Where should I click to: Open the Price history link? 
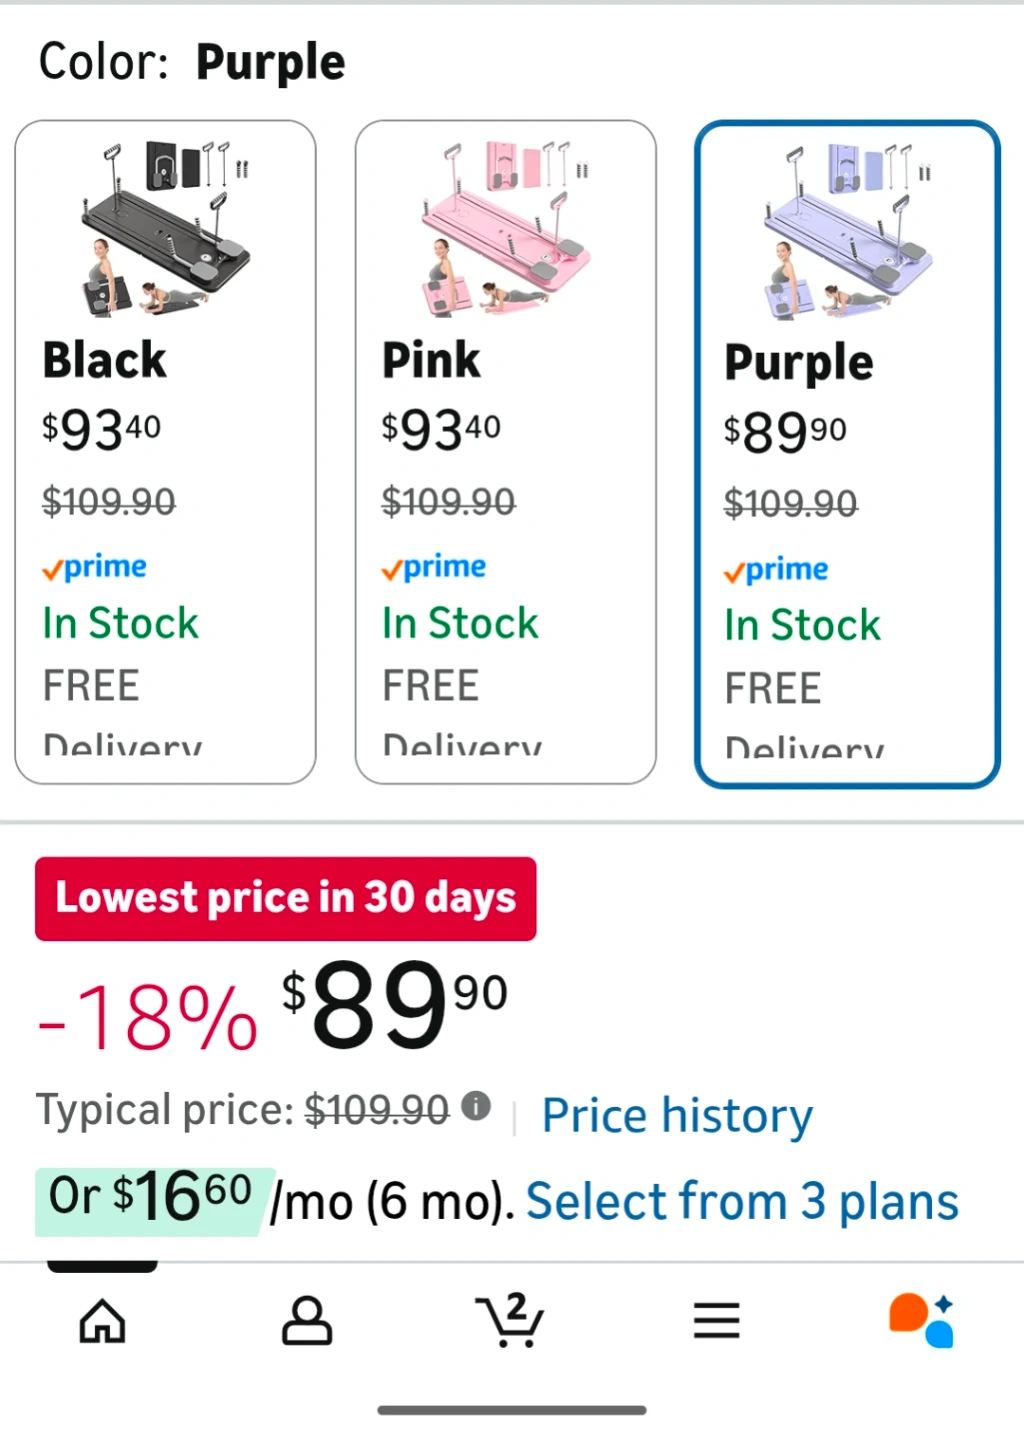(x=677, y=1115)
